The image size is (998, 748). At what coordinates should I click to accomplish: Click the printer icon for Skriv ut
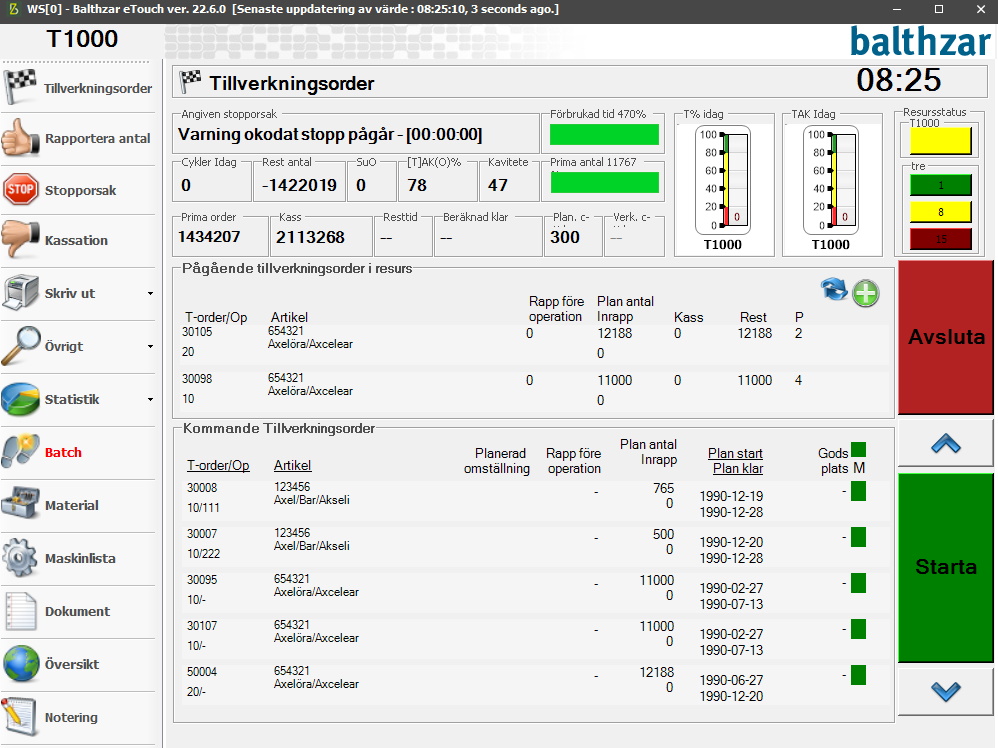point(20,293)
